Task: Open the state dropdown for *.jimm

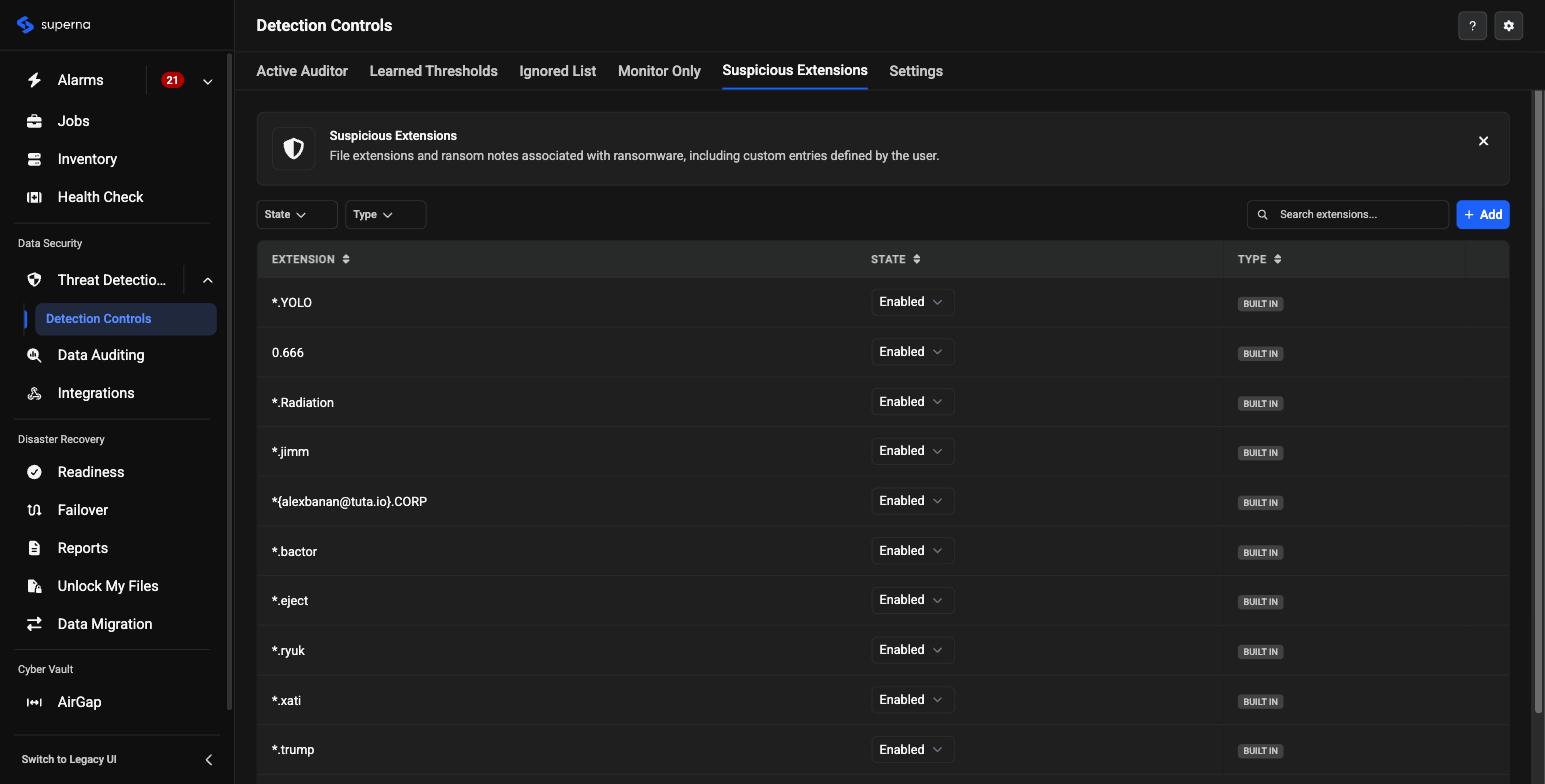Action: (x=912, y=451)
